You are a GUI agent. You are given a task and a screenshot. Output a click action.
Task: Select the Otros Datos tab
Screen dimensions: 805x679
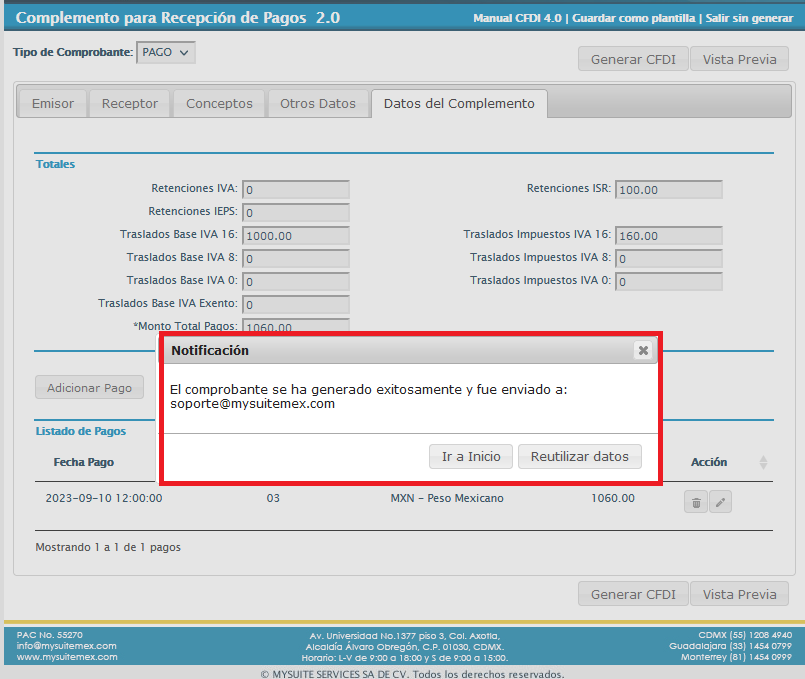click(x=318, y=104)
